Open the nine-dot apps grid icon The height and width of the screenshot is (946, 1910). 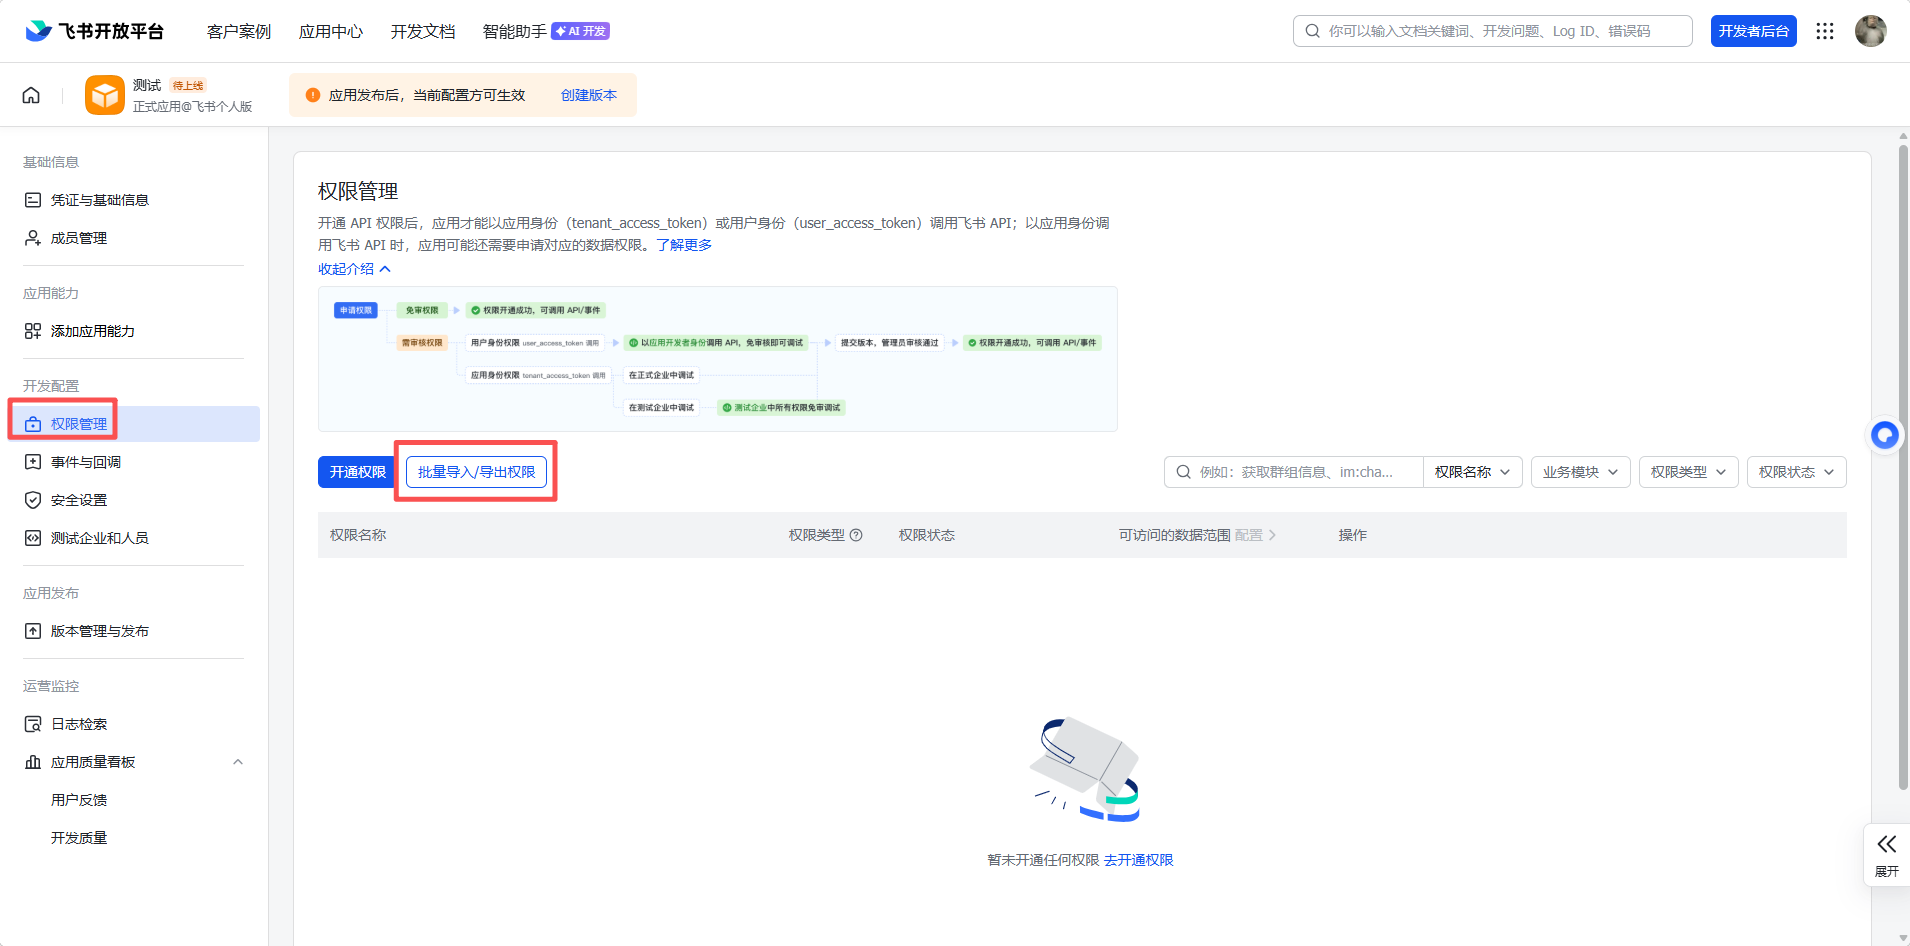click(x=1825, y=31)
